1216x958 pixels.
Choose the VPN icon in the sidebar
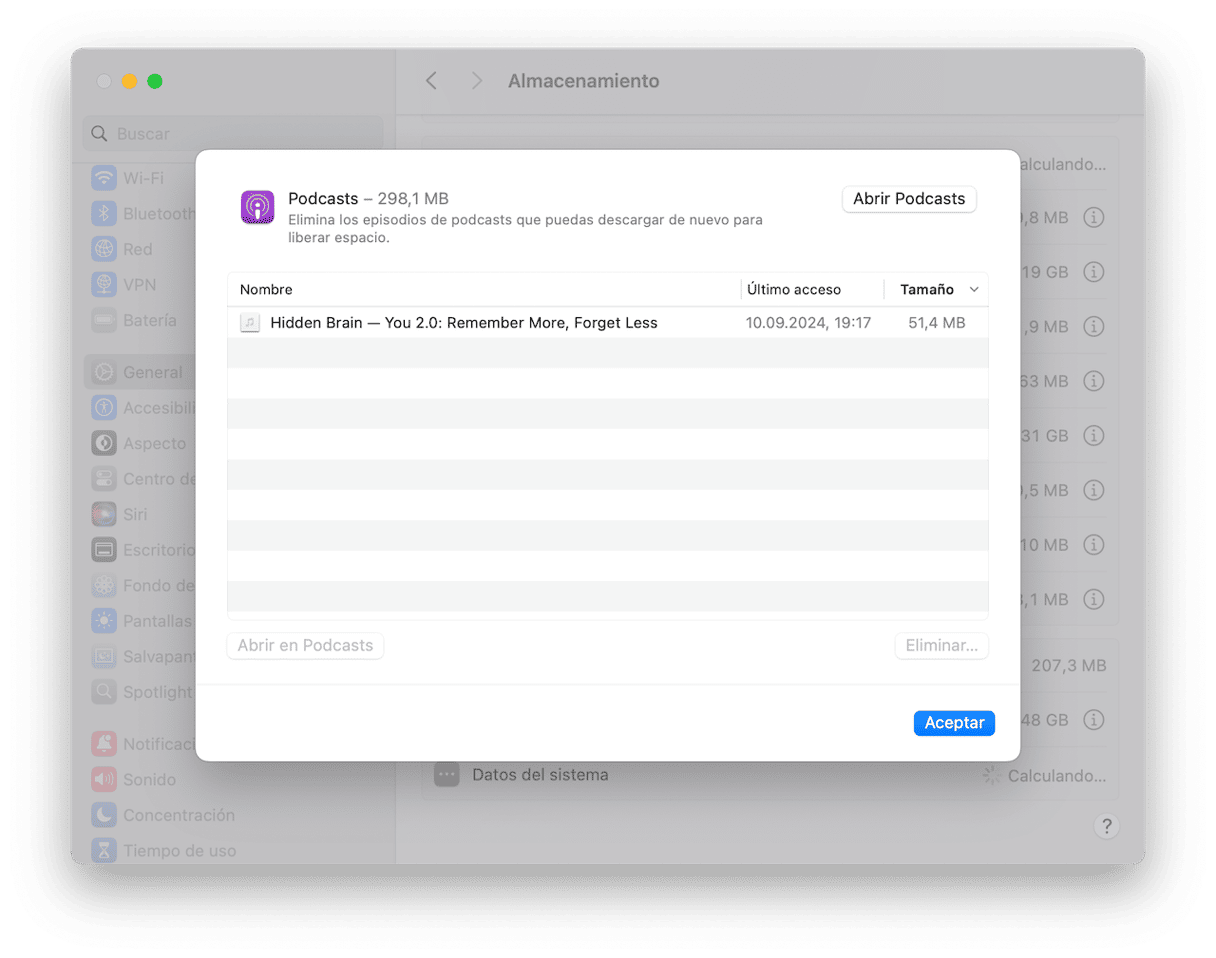(x=104, y=285)
